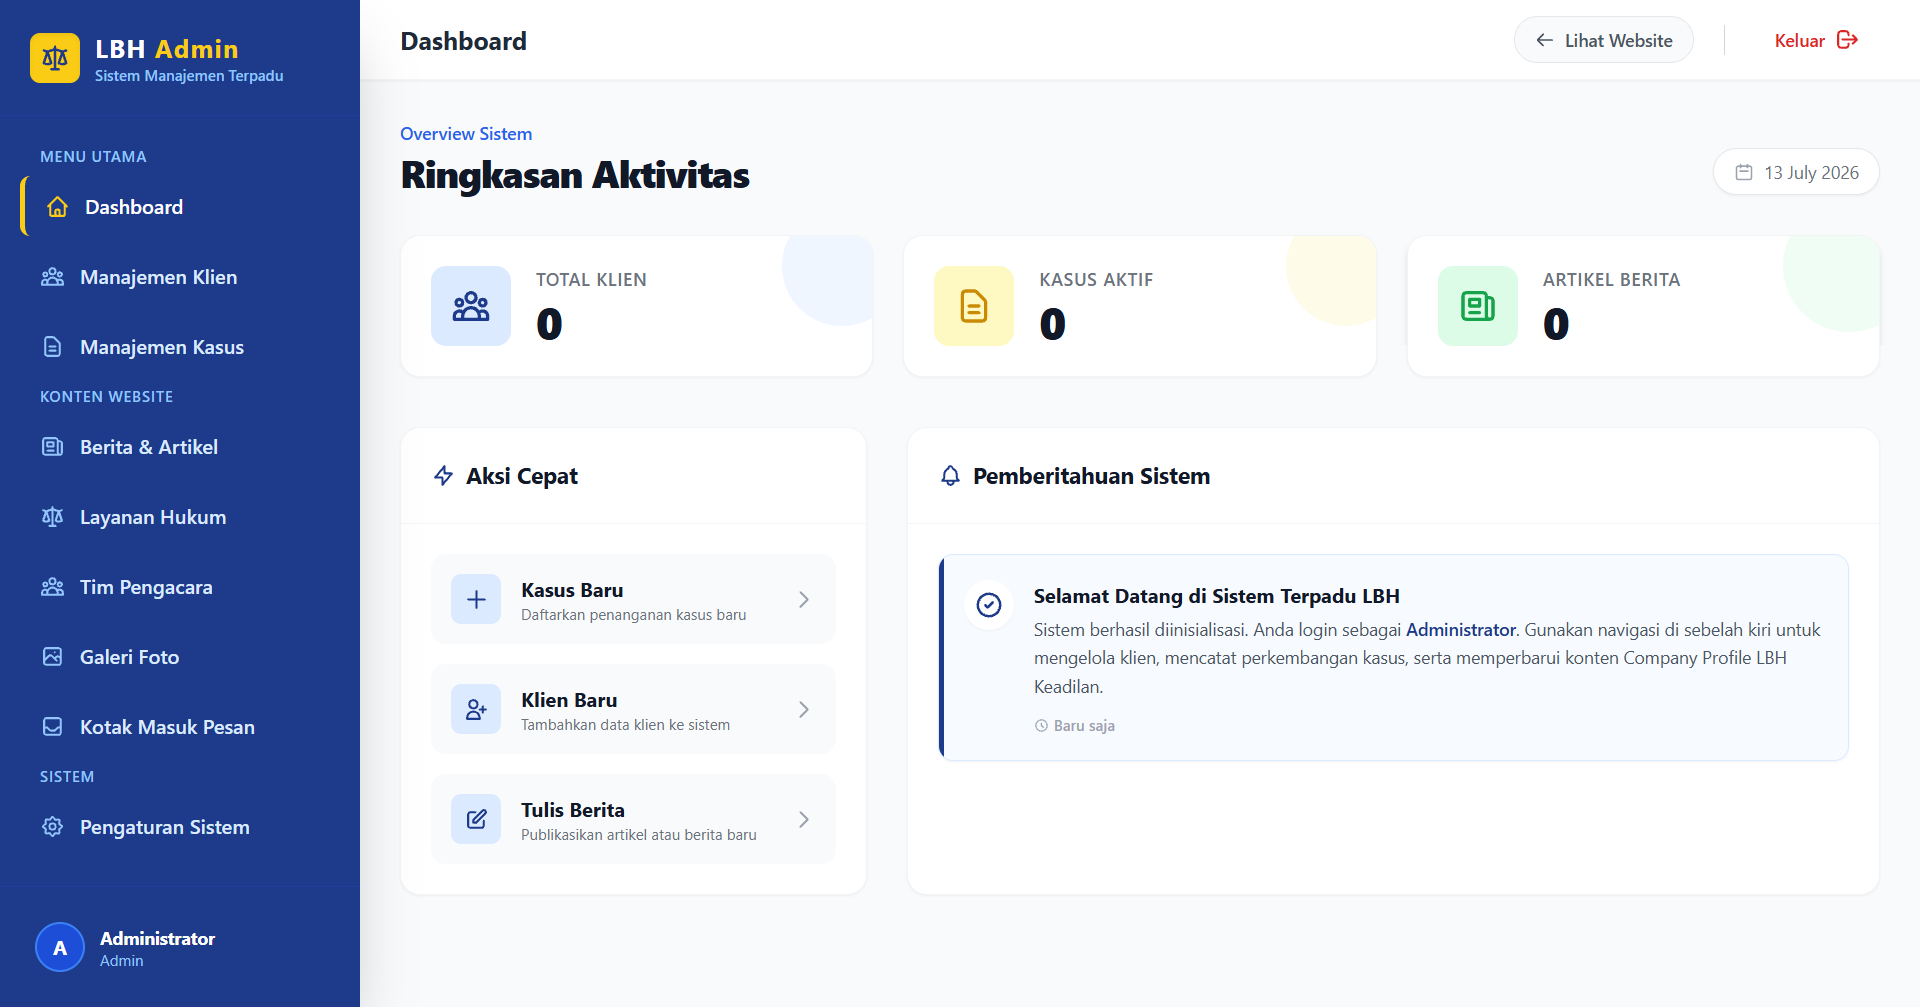
Task: Click the Lihat Website button
Action: [x=1603, y=40]
